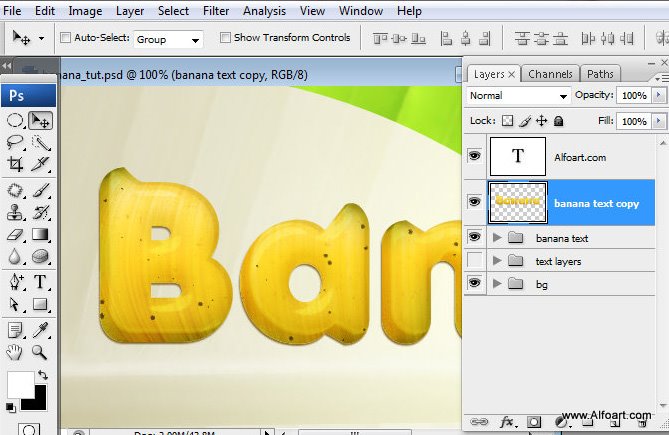Open the Fill slider arrow

(659, 122)
